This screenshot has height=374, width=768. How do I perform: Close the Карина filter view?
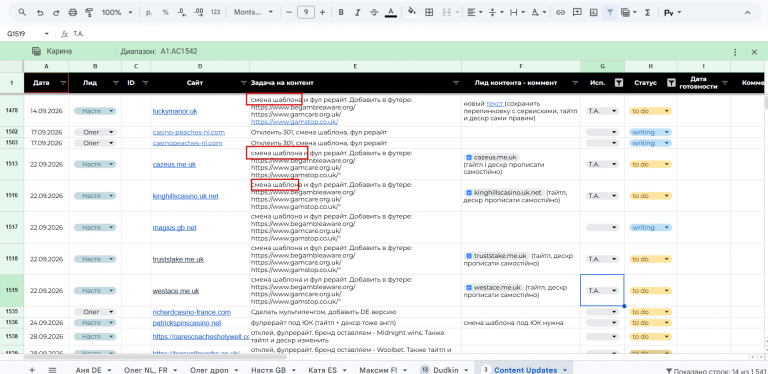754,51
